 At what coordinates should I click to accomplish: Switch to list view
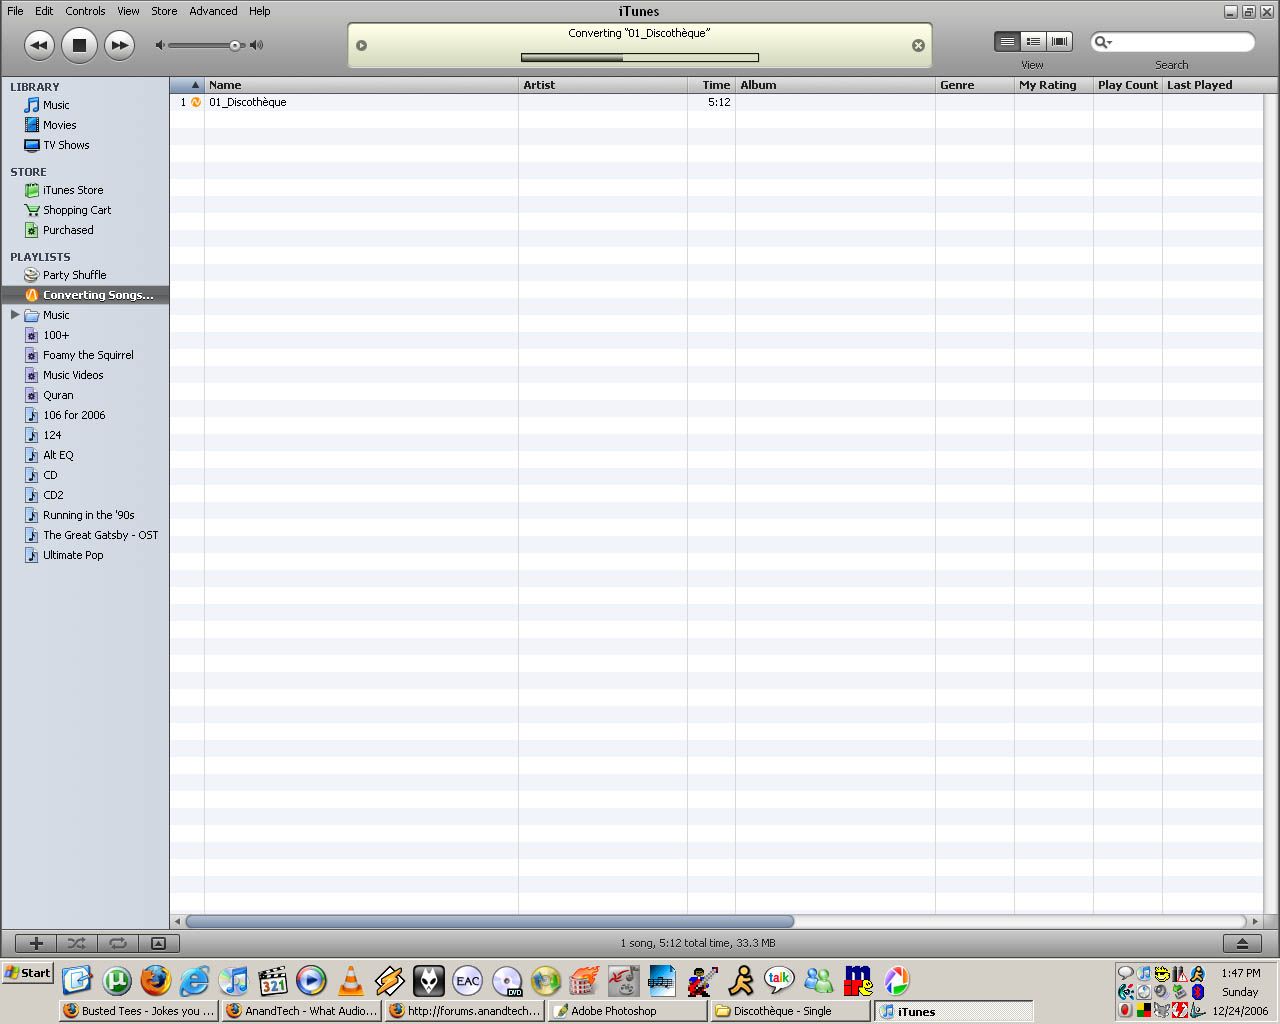[x=1007, y=41]
